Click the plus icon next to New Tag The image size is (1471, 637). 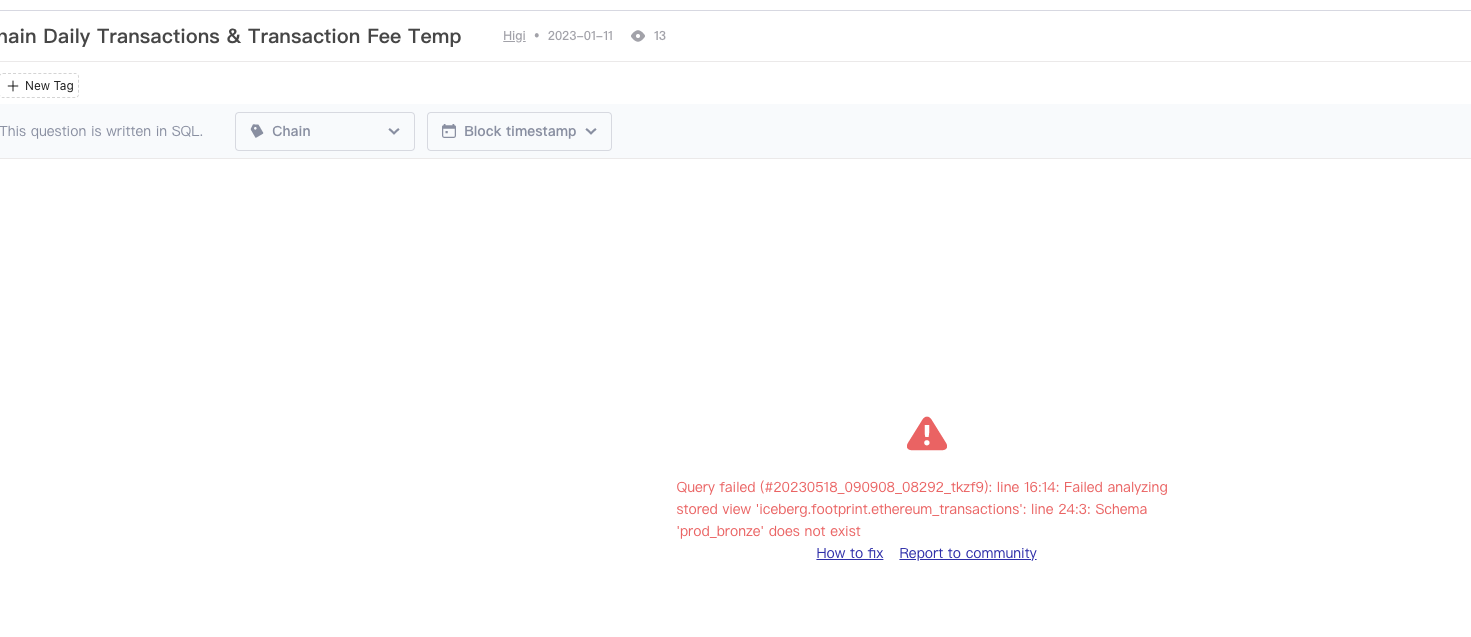pyautogui.click(x=12, y=85)
